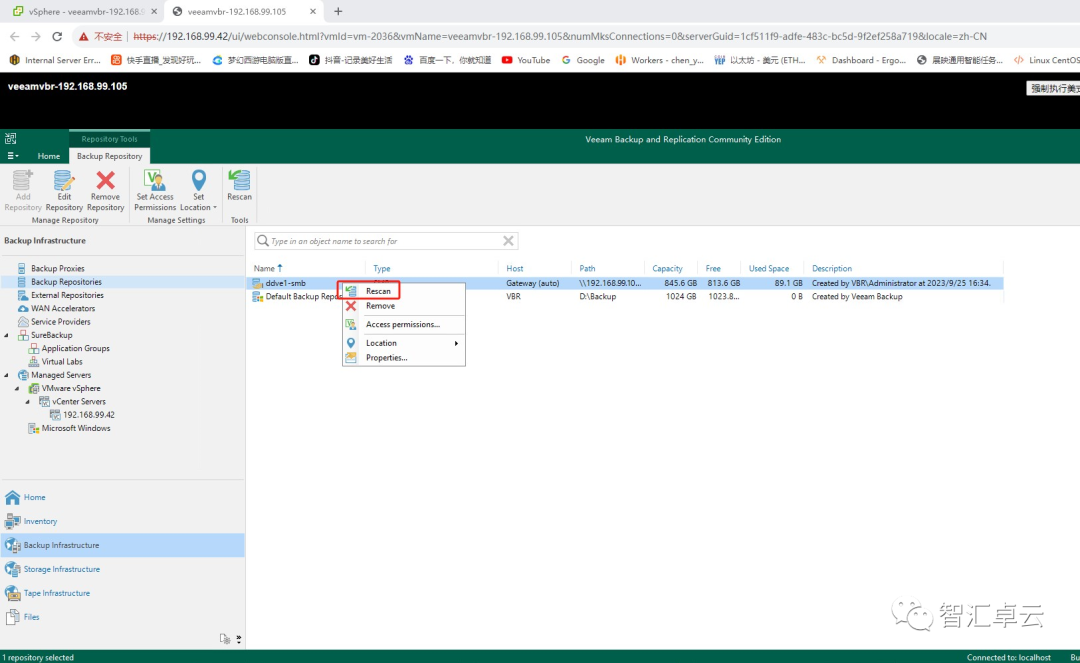1080x663 pixels.
Task: Click the Add Repository ribbon icon
Action: click(x=23, y=191)
